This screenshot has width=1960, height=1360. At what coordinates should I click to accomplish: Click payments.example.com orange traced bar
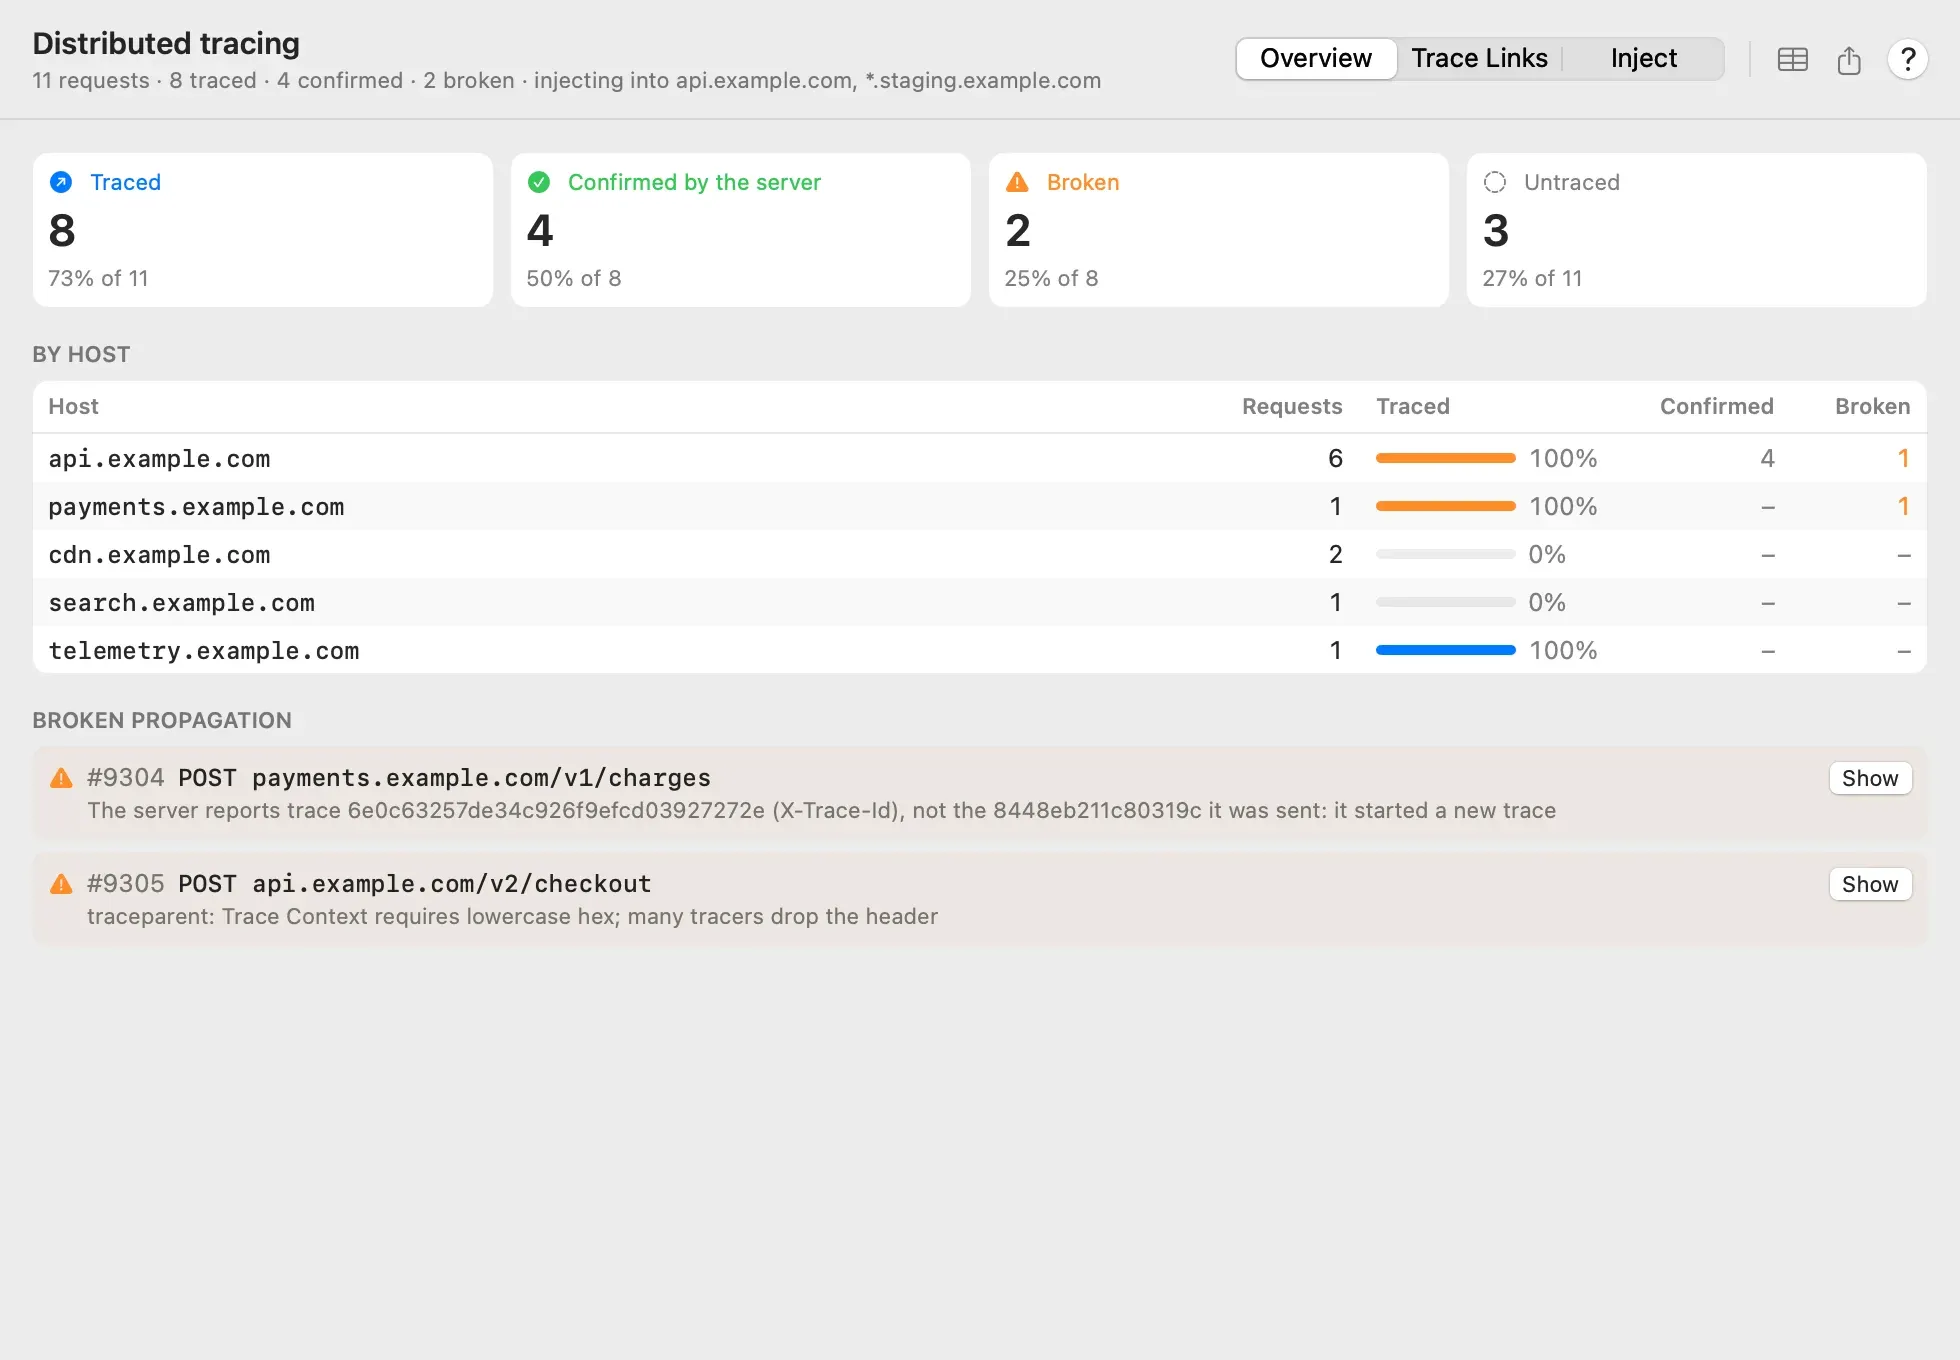1445,506
